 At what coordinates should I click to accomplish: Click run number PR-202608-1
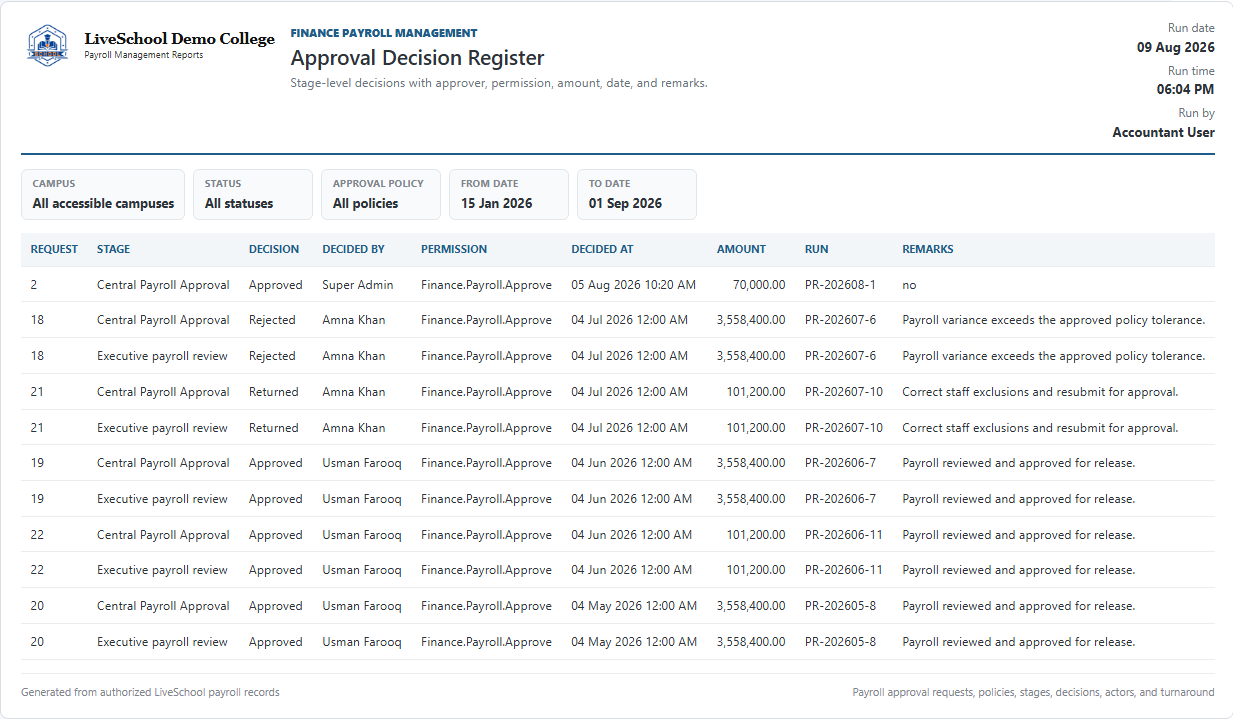840,285
